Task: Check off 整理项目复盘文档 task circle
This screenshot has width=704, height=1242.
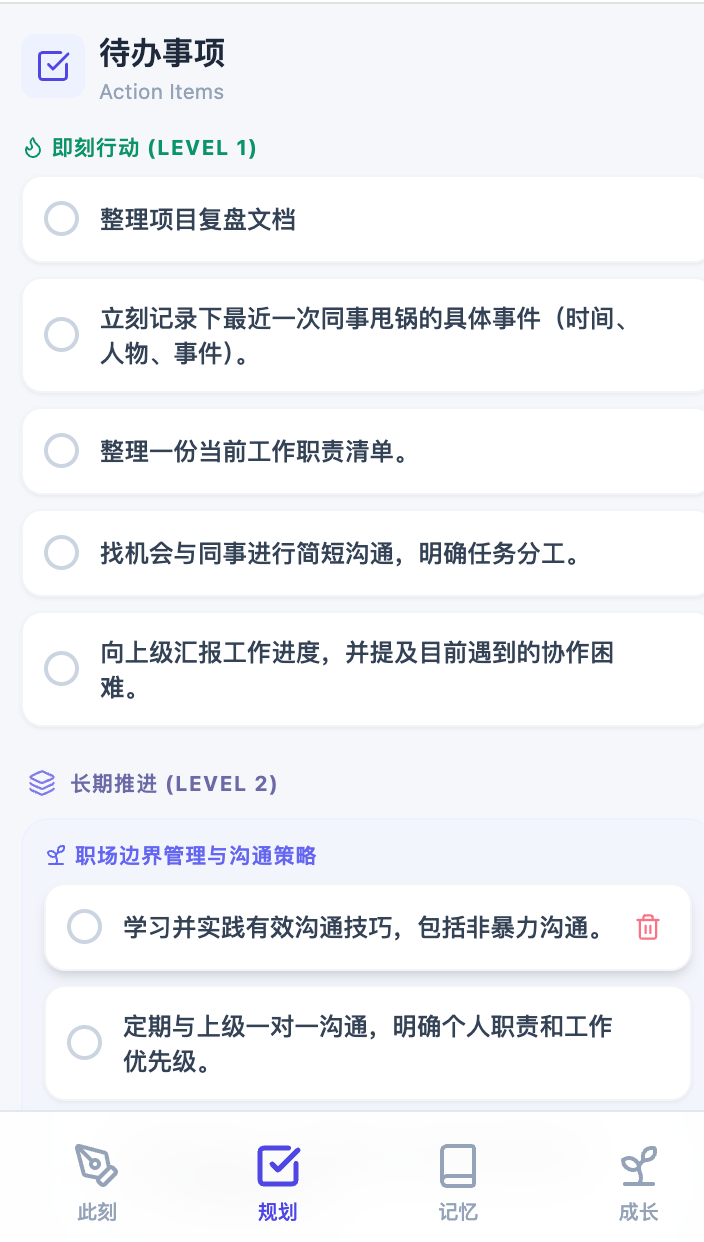Action: coord(62,219)
